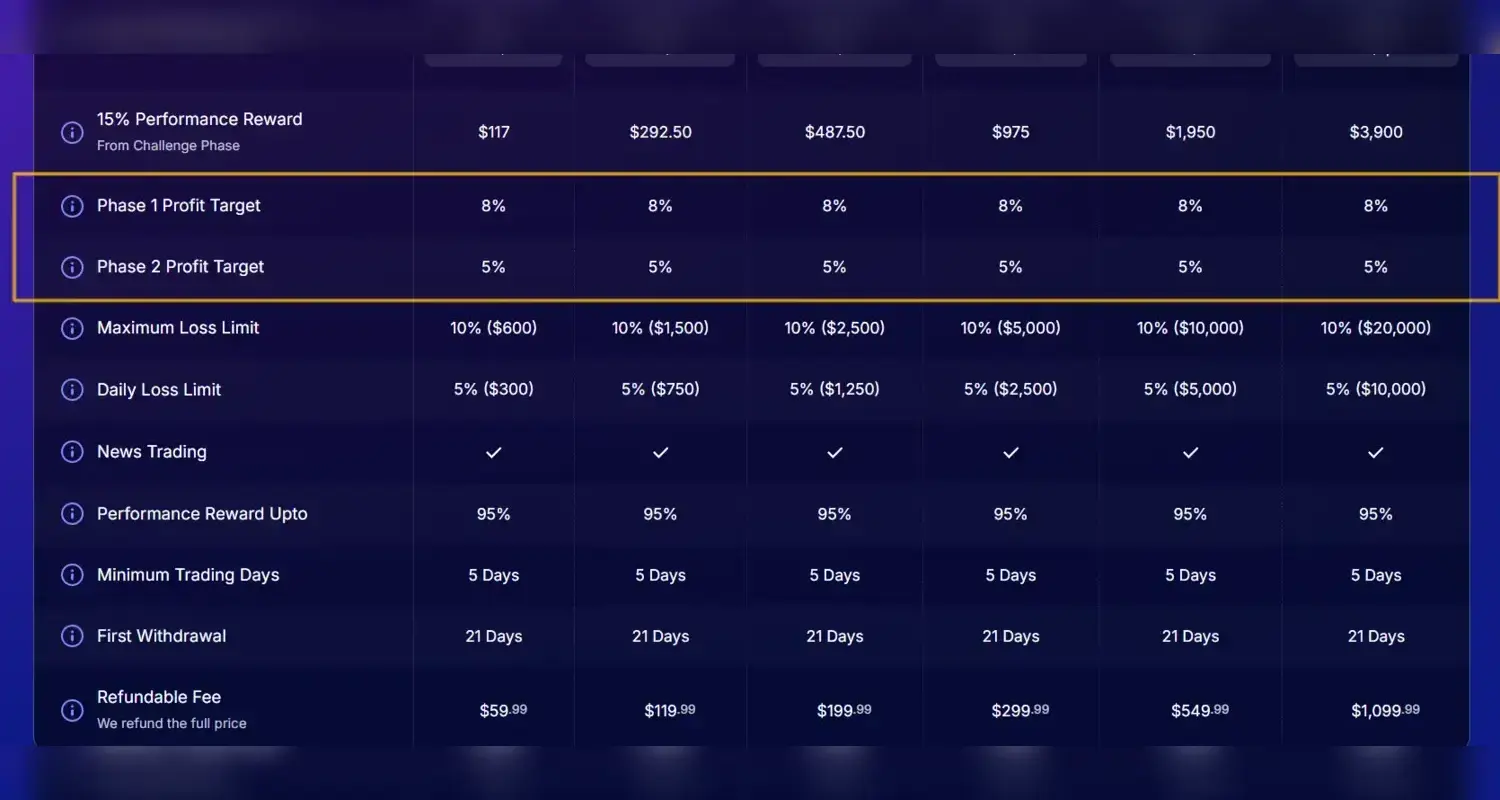Click News Trading checkmark in third plan column
Image resolution: width=1500 pixels, height=800 pixels.
pos(835,452)
